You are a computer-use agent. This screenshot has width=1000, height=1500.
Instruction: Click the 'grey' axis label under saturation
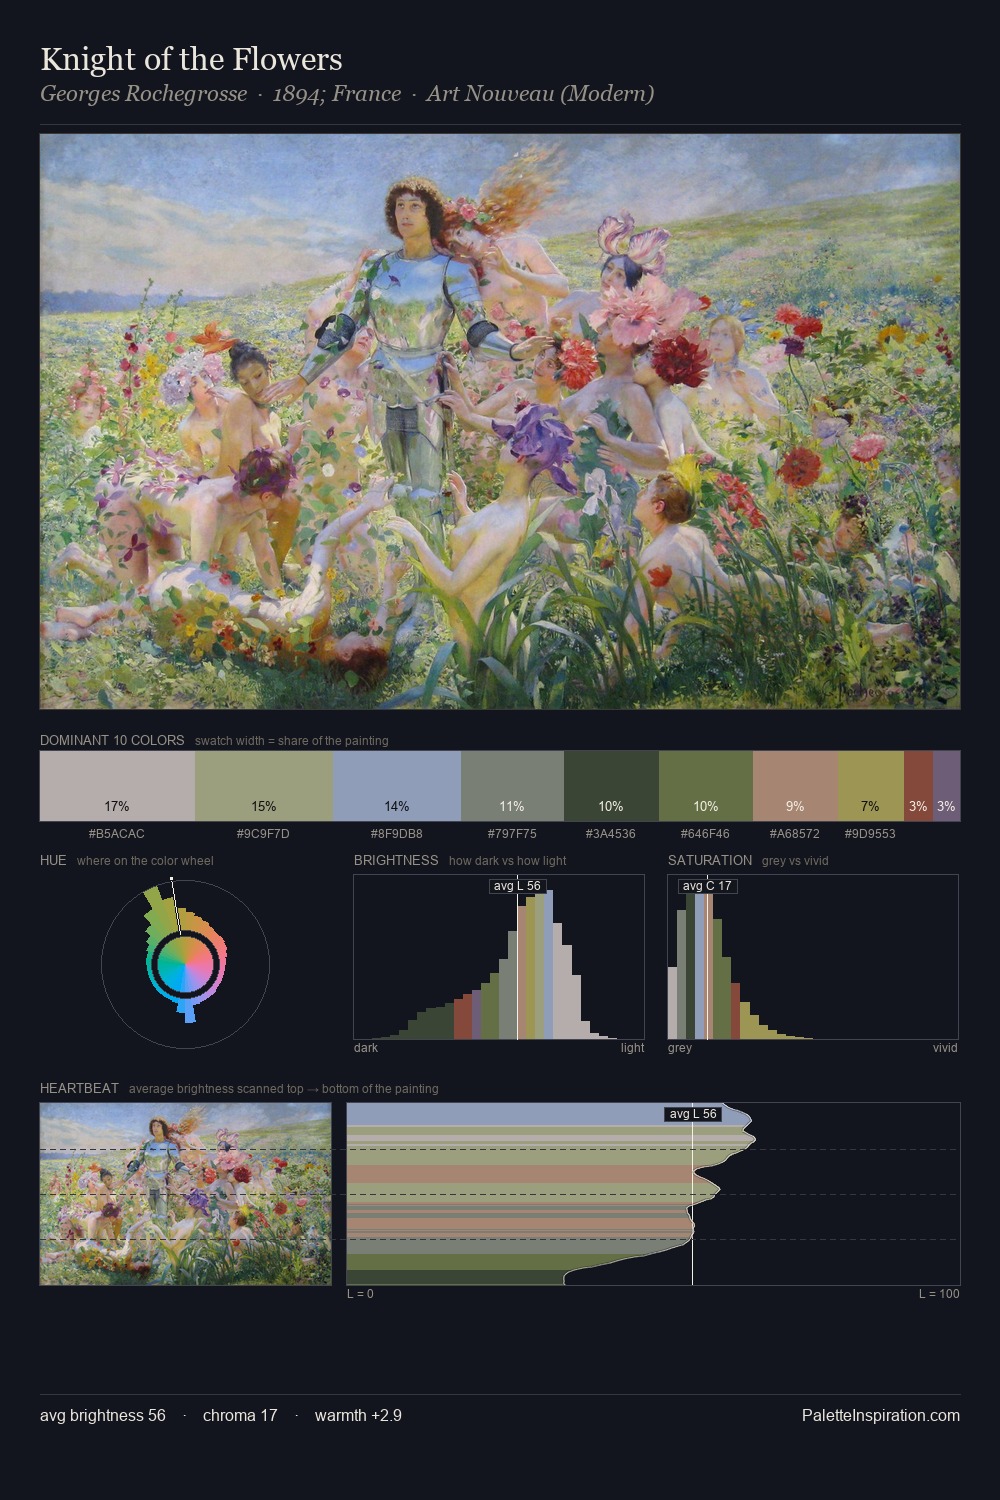point(680,1048)
